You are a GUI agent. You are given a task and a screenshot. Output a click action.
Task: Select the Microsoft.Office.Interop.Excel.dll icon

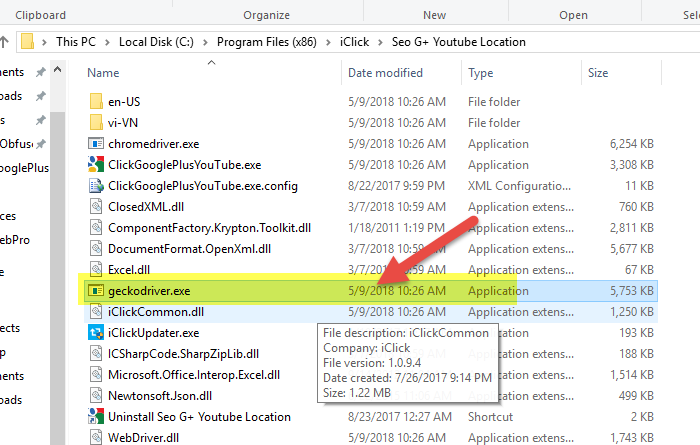coord(96,374)
